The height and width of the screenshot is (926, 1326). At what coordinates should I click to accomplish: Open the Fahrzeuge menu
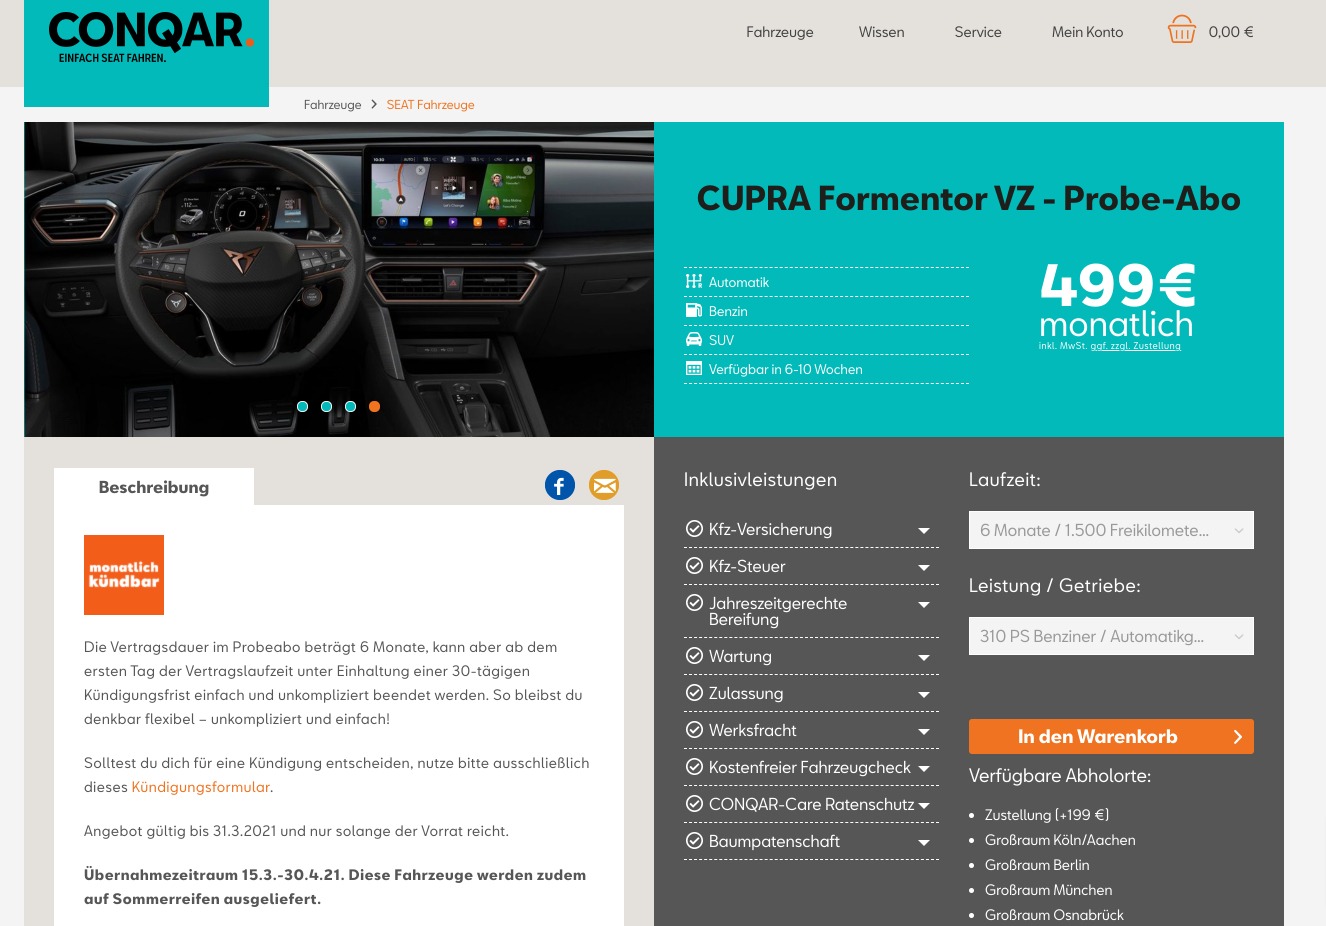pyautogui.click(x=780, y=32)
